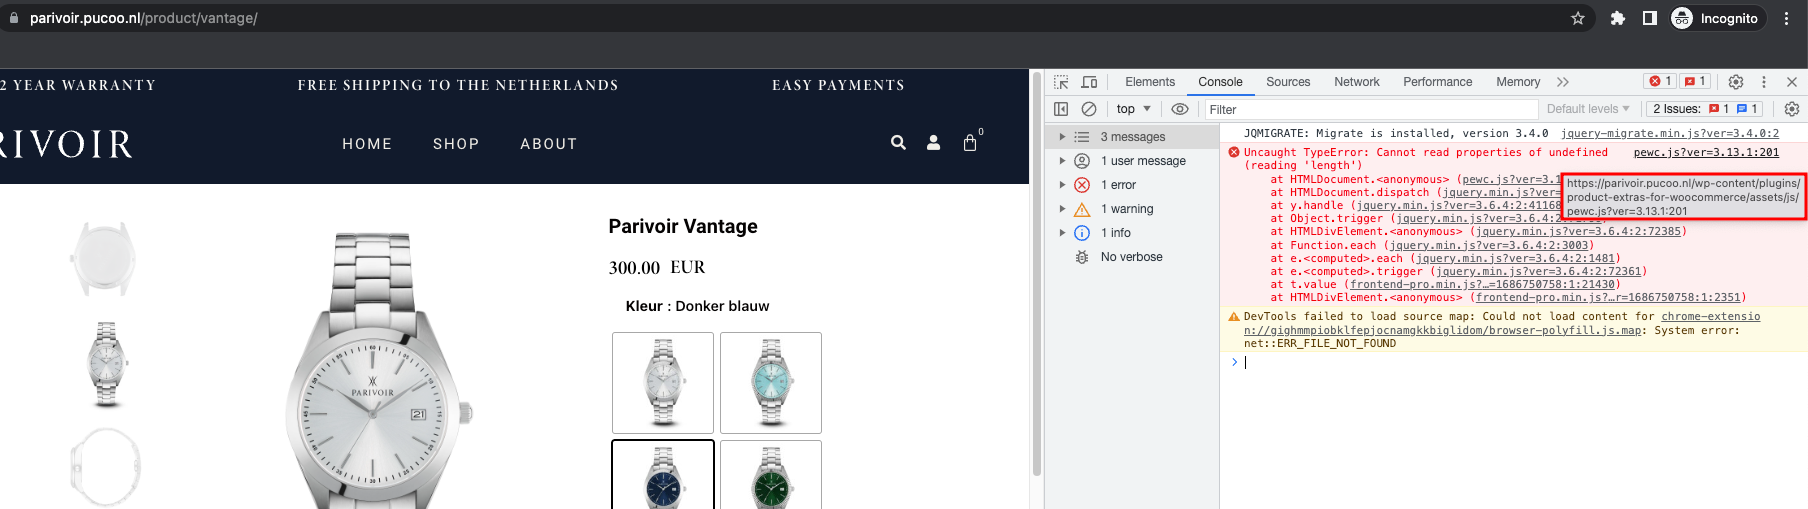The height and width of the screenshot is (509, 1808).
Task: Switch to the Performance tab
Action: coord(1437,82)
